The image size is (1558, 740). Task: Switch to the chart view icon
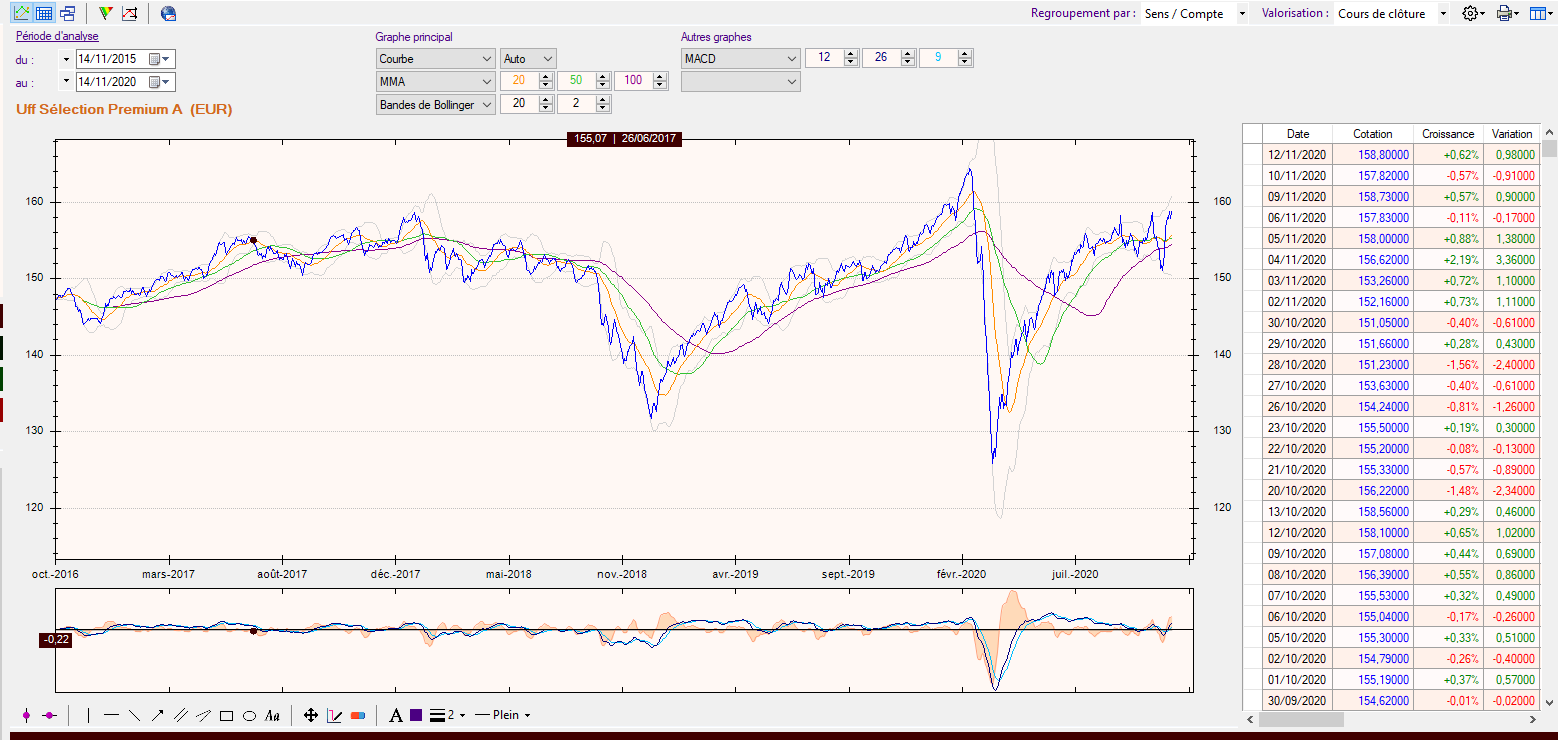21,13
